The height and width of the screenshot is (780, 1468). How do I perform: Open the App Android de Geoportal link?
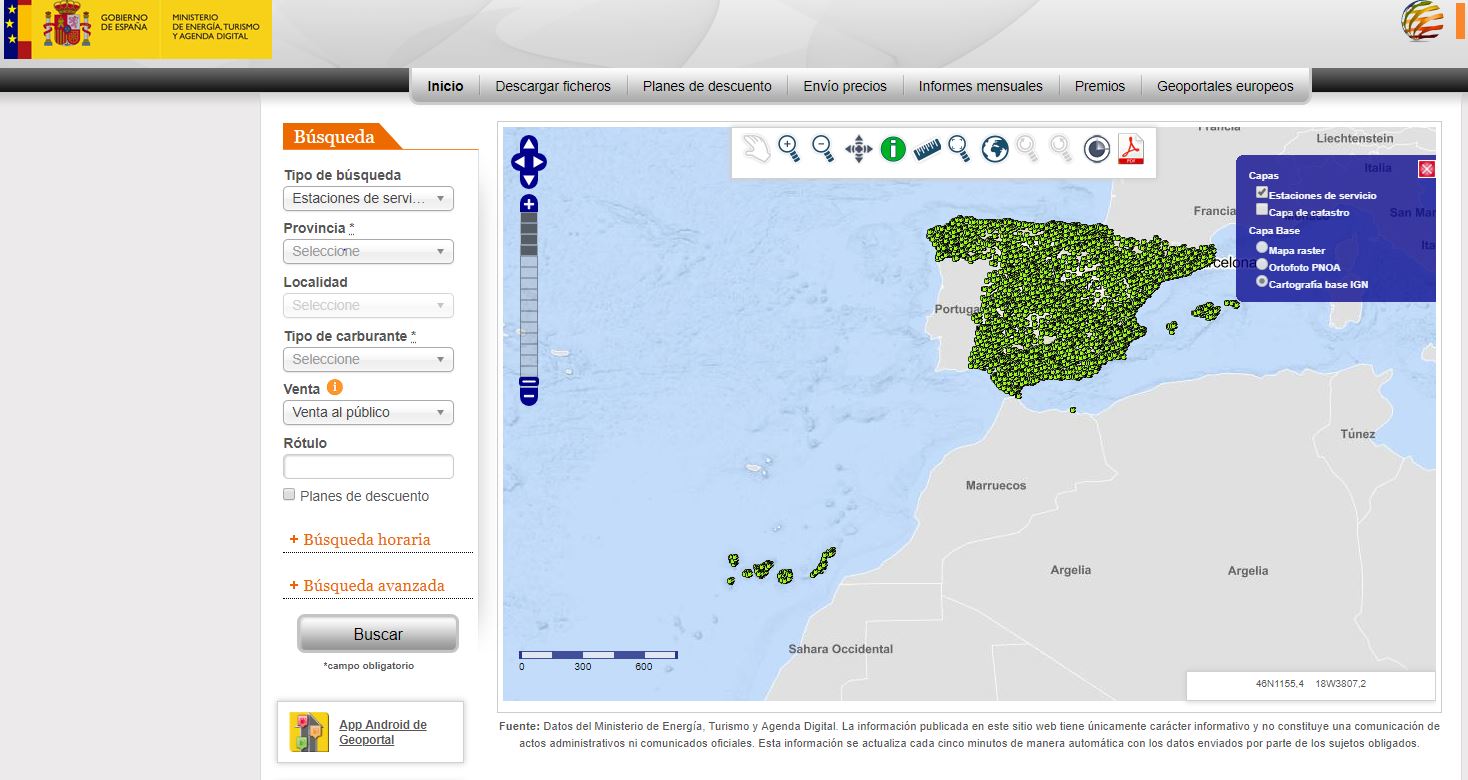[x=383, y=732]
